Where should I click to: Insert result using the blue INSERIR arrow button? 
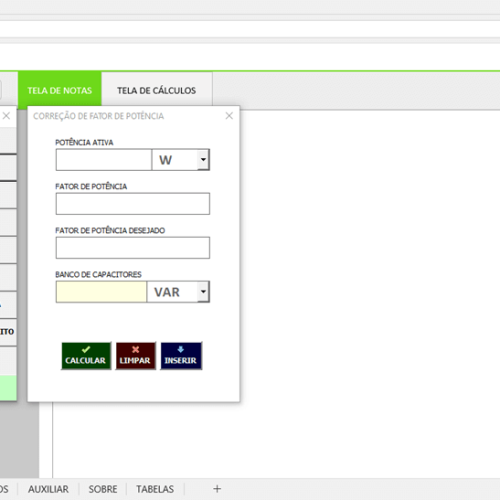(181, 356)
